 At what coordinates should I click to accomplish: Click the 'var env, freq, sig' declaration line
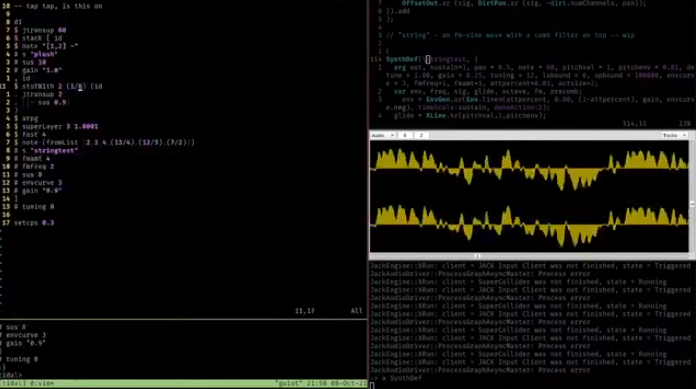[x=488, y=91]
